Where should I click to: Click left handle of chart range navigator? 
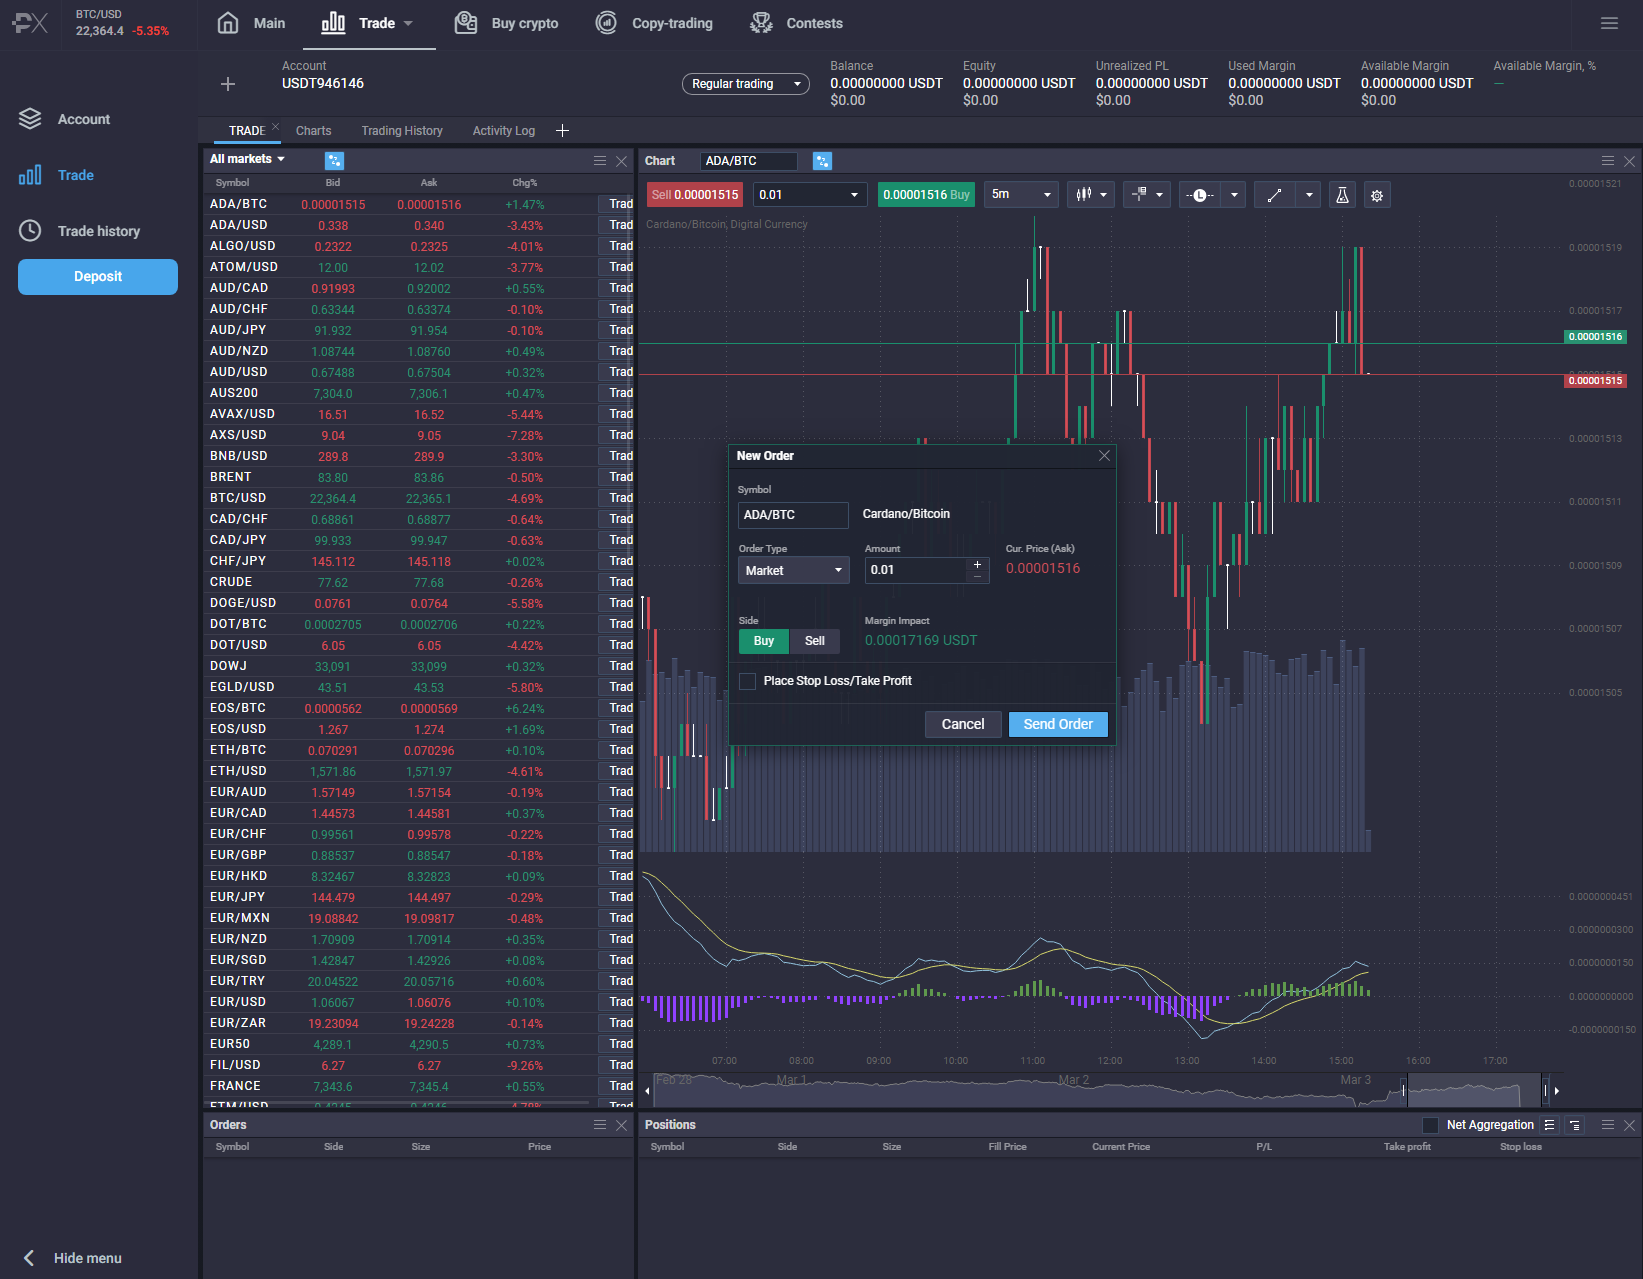click(1404, 1090)
